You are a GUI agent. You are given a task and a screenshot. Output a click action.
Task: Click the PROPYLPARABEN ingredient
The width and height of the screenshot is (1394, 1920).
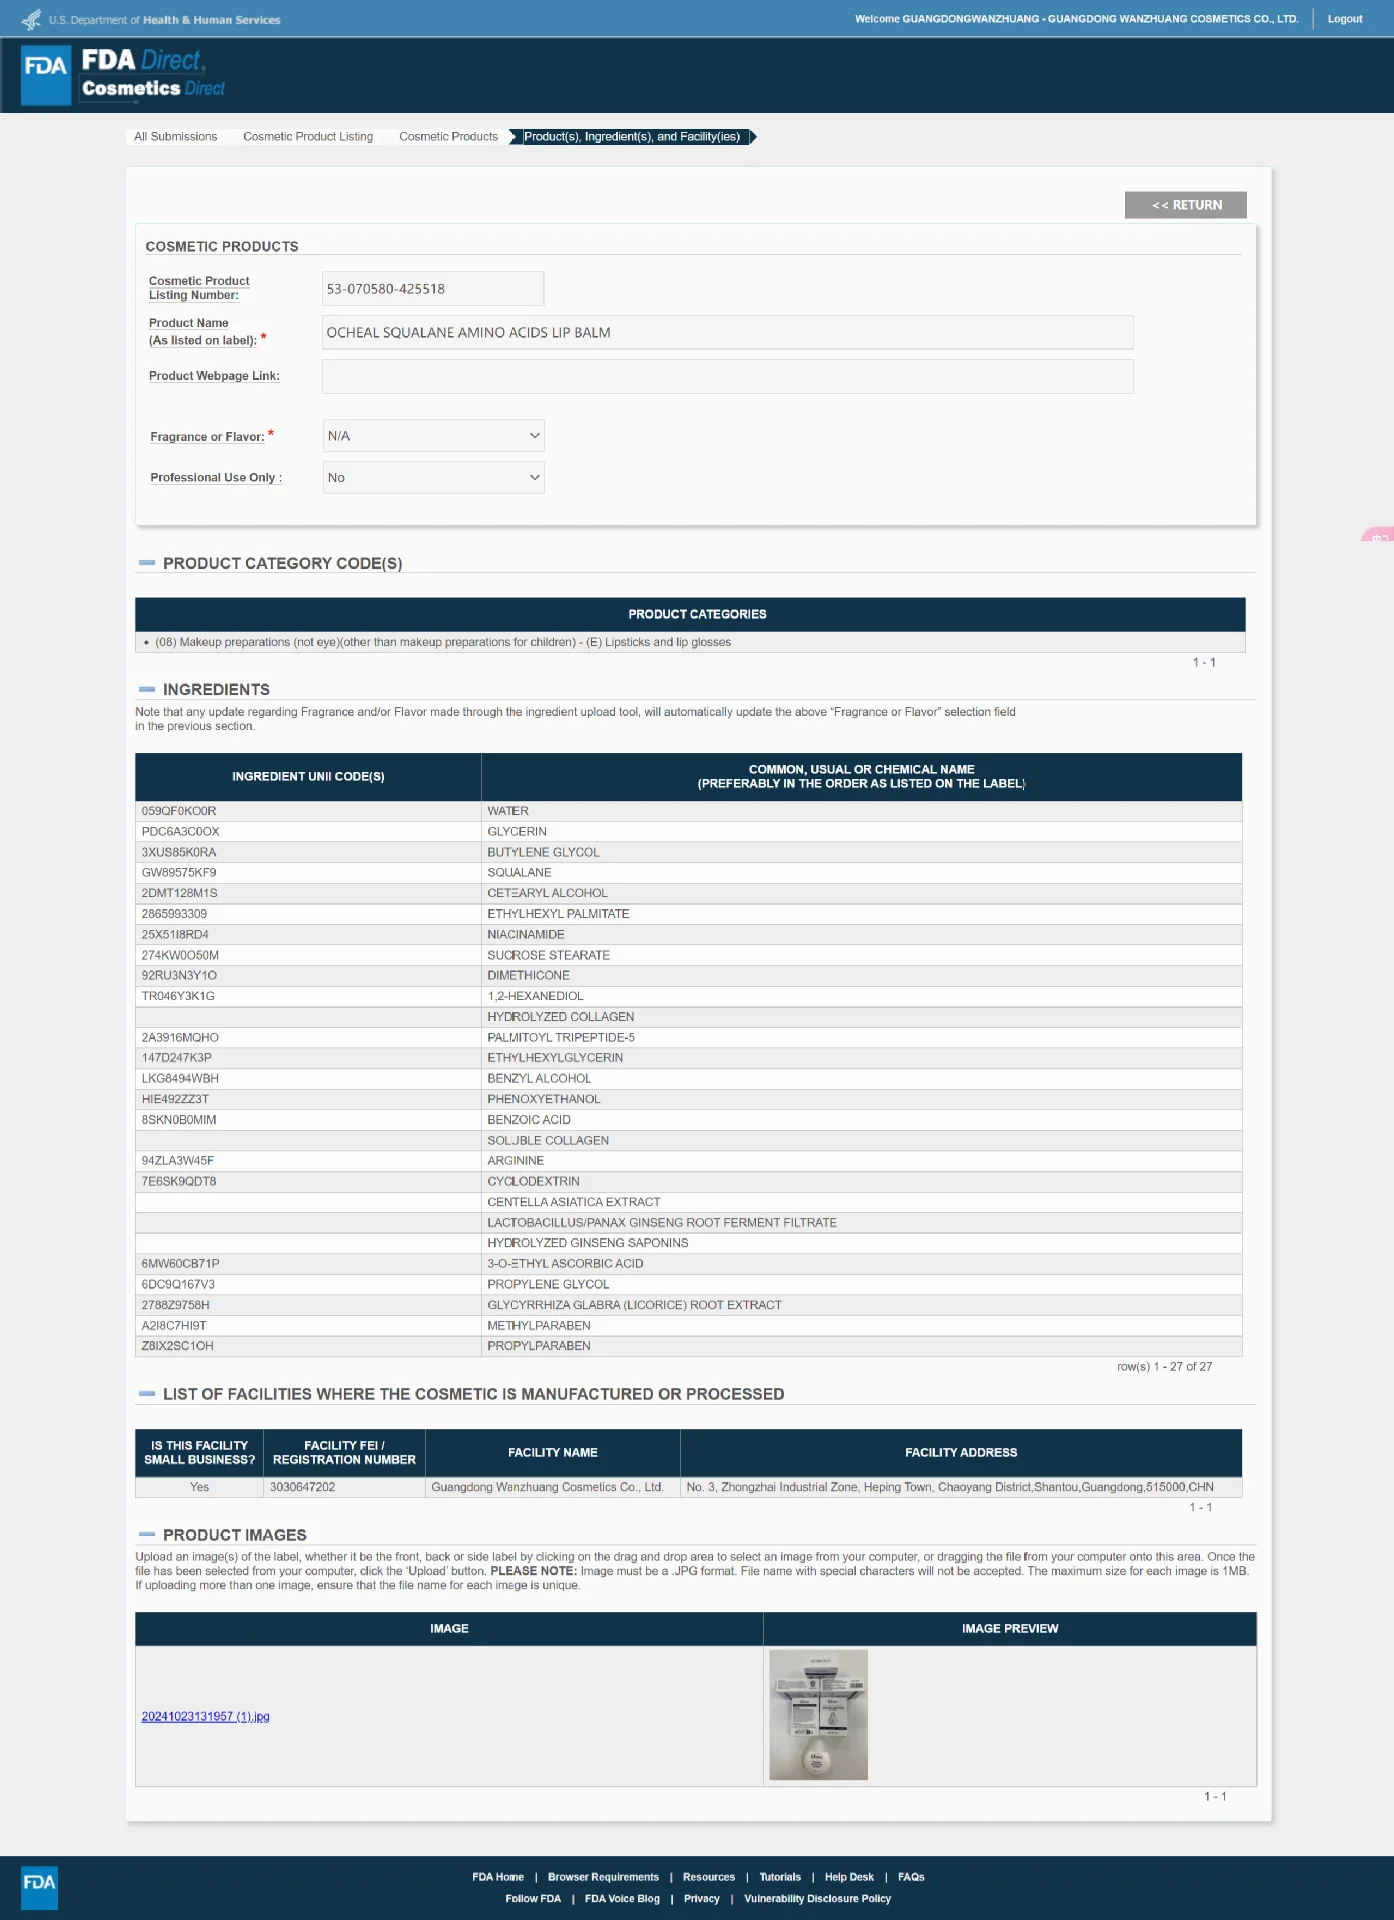coord(539,1346)
